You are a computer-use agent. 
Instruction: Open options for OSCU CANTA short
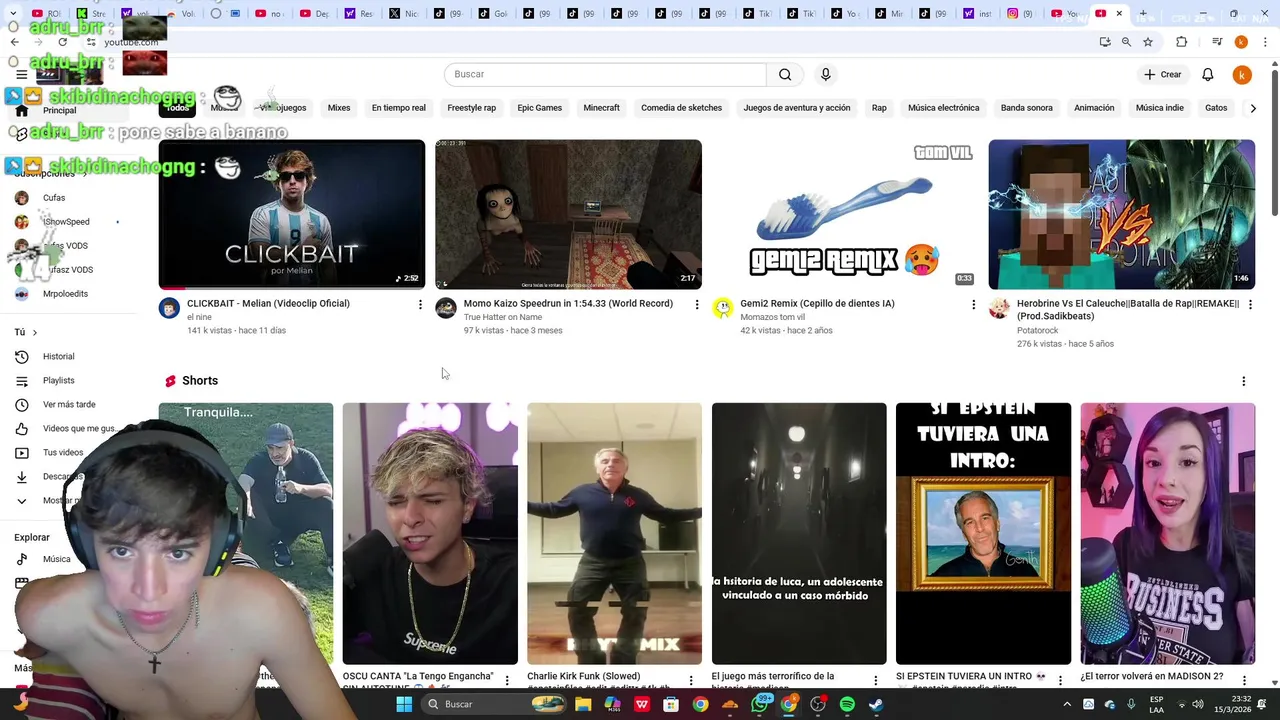[507, 680]
